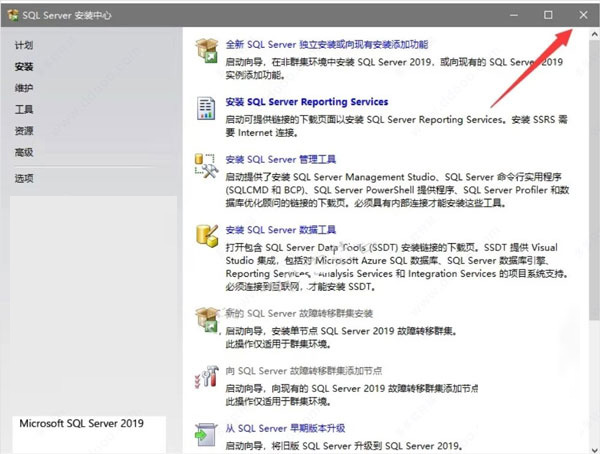This screenshot has height=454, width=600.
Task: Close the SQL Server installation center window
Action: click(x=583, y=15)
